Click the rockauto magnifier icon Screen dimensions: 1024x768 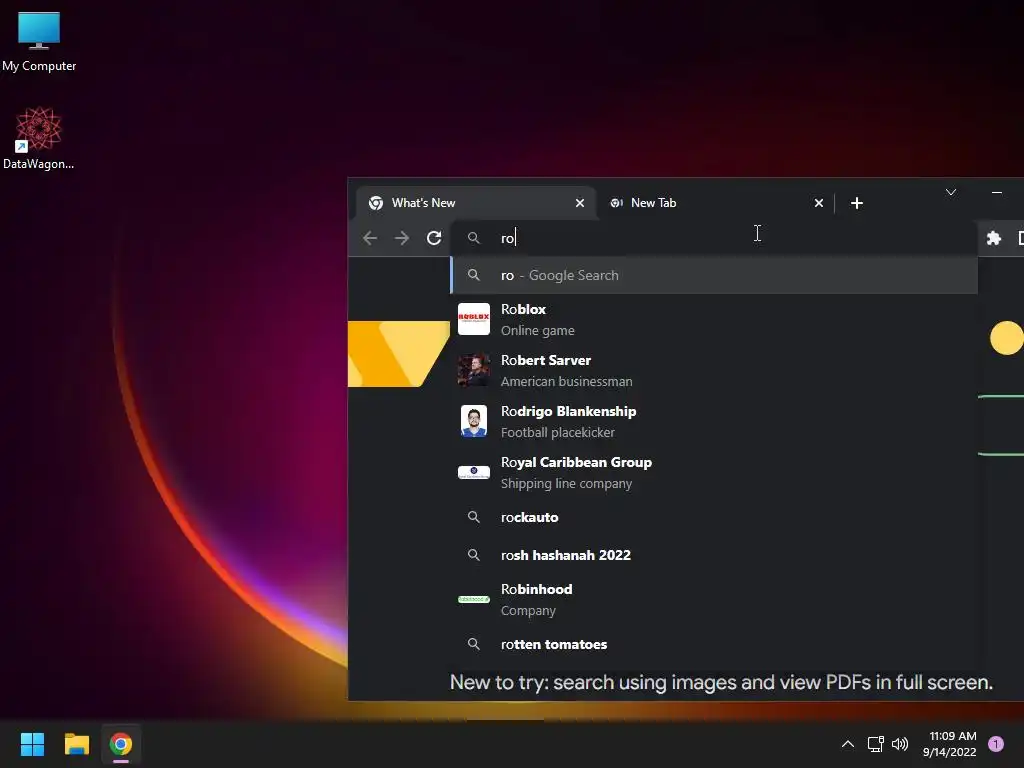tap(473, 517)
